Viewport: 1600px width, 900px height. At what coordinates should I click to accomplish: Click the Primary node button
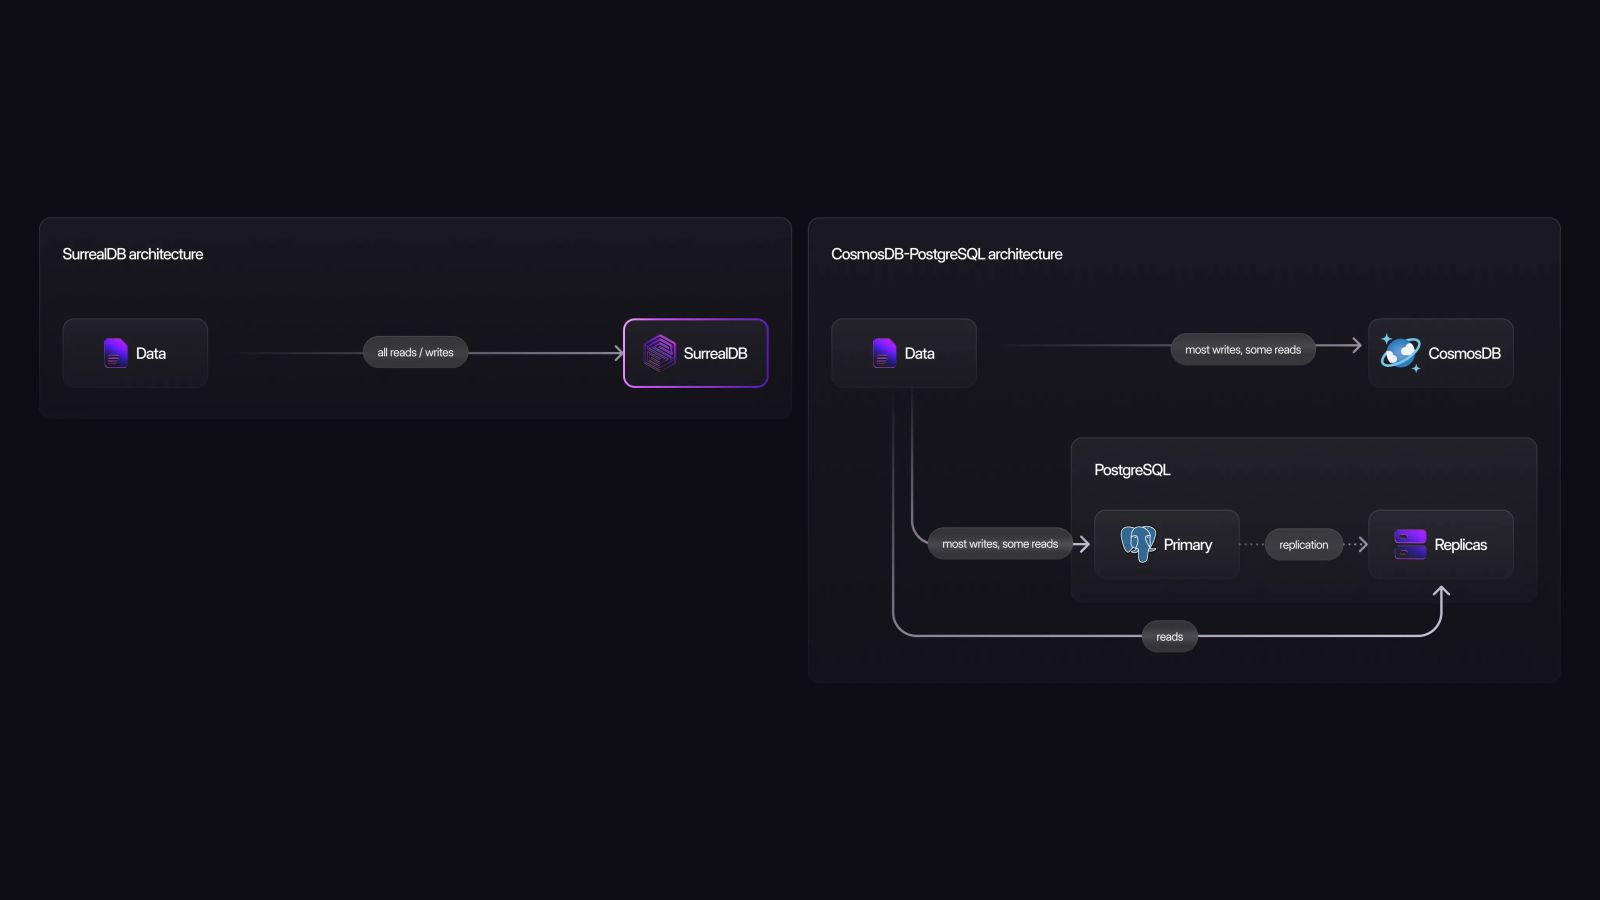[x=1166, y=544]
